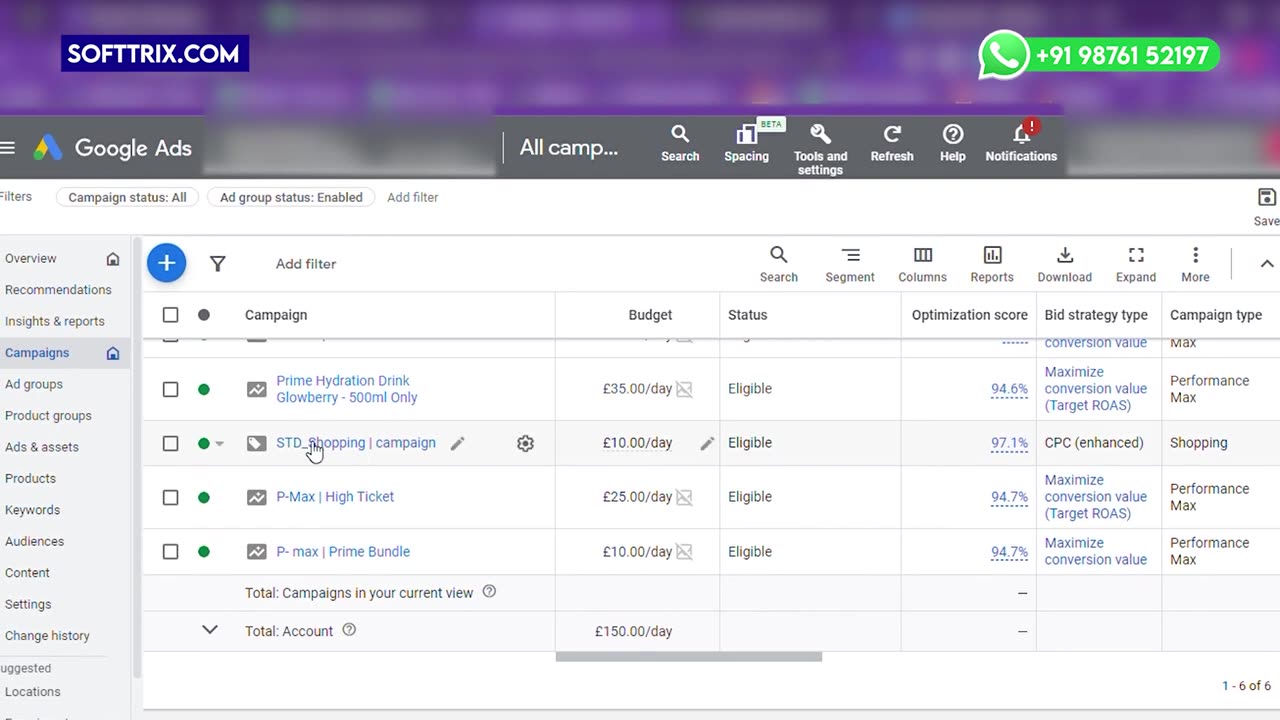Open STD_Shopping campaign settings gear
The image size is (1280, 720).
(x=525, y=443)
